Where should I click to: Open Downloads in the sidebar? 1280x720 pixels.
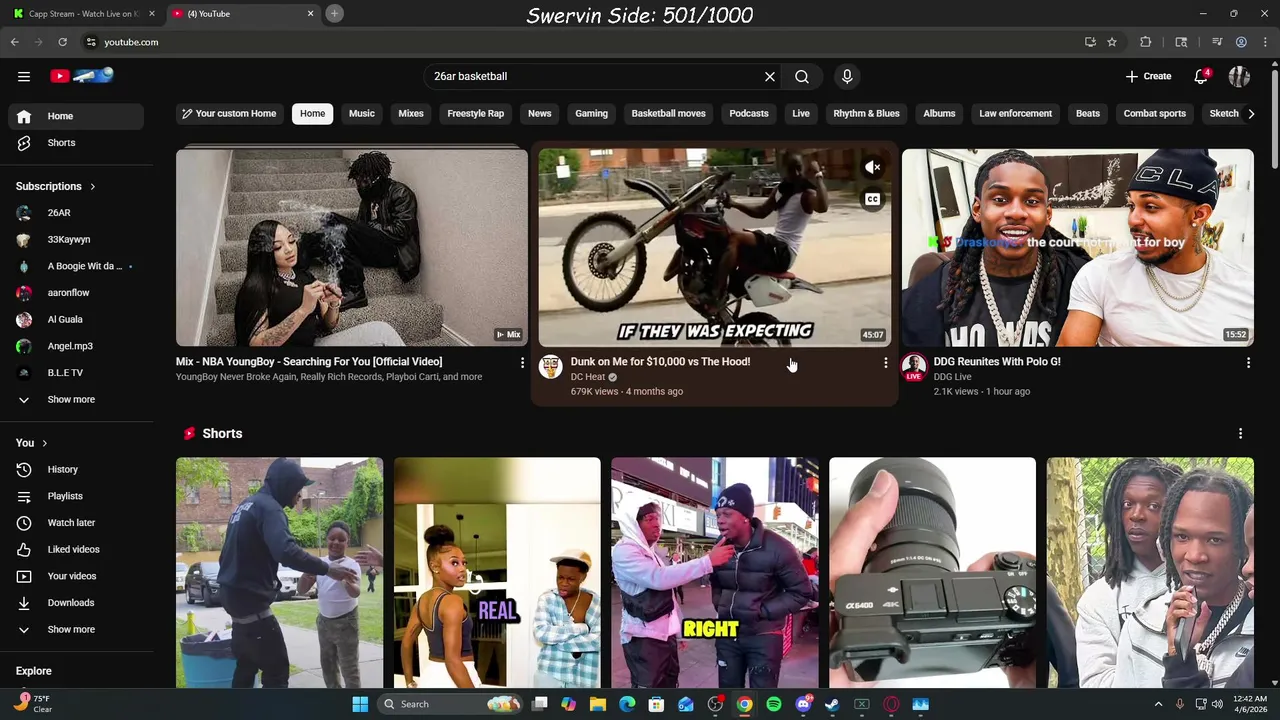pos(76,603)
